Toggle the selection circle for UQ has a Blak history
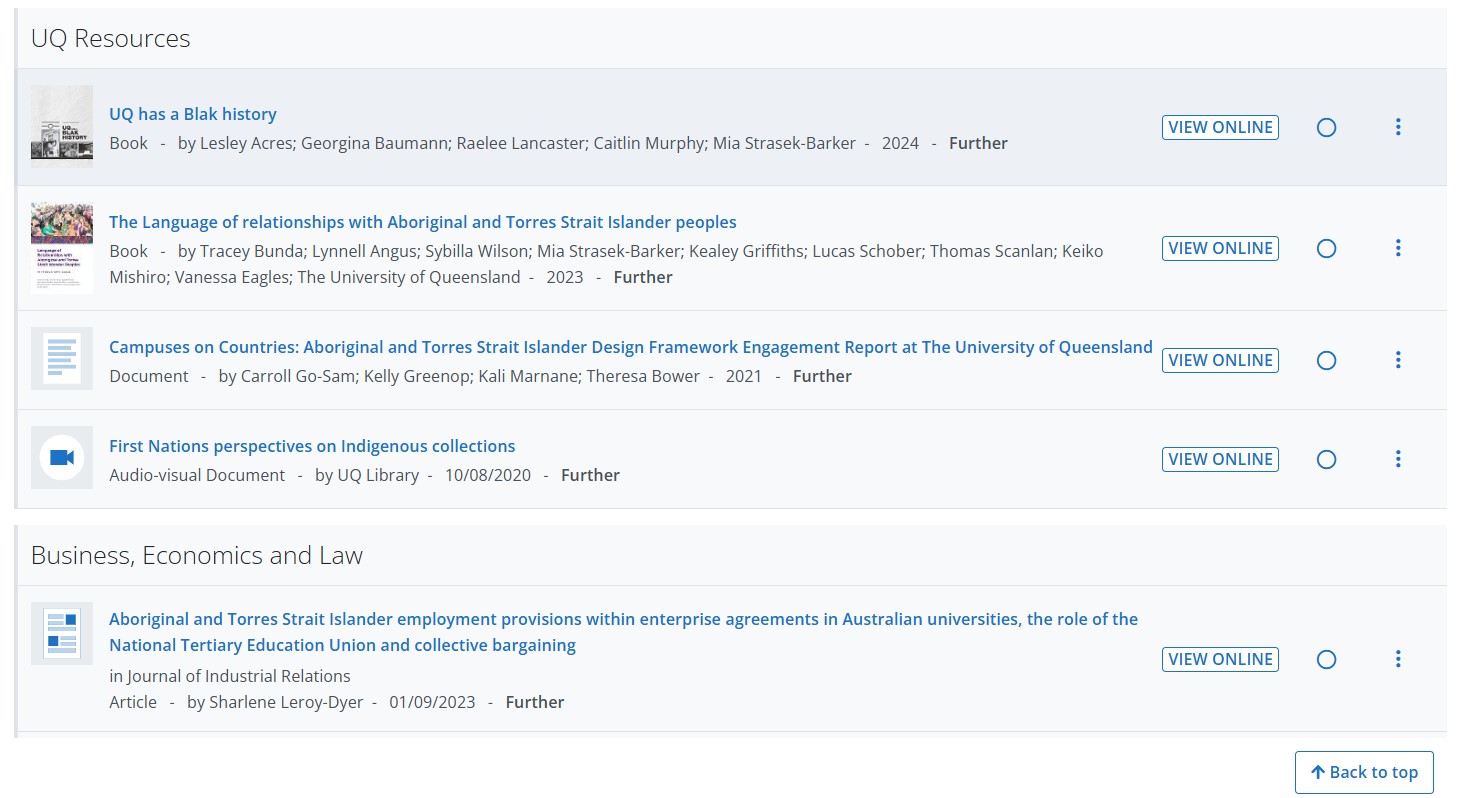The width and height of the screenshot is (1457, 798). (1326, 127)
